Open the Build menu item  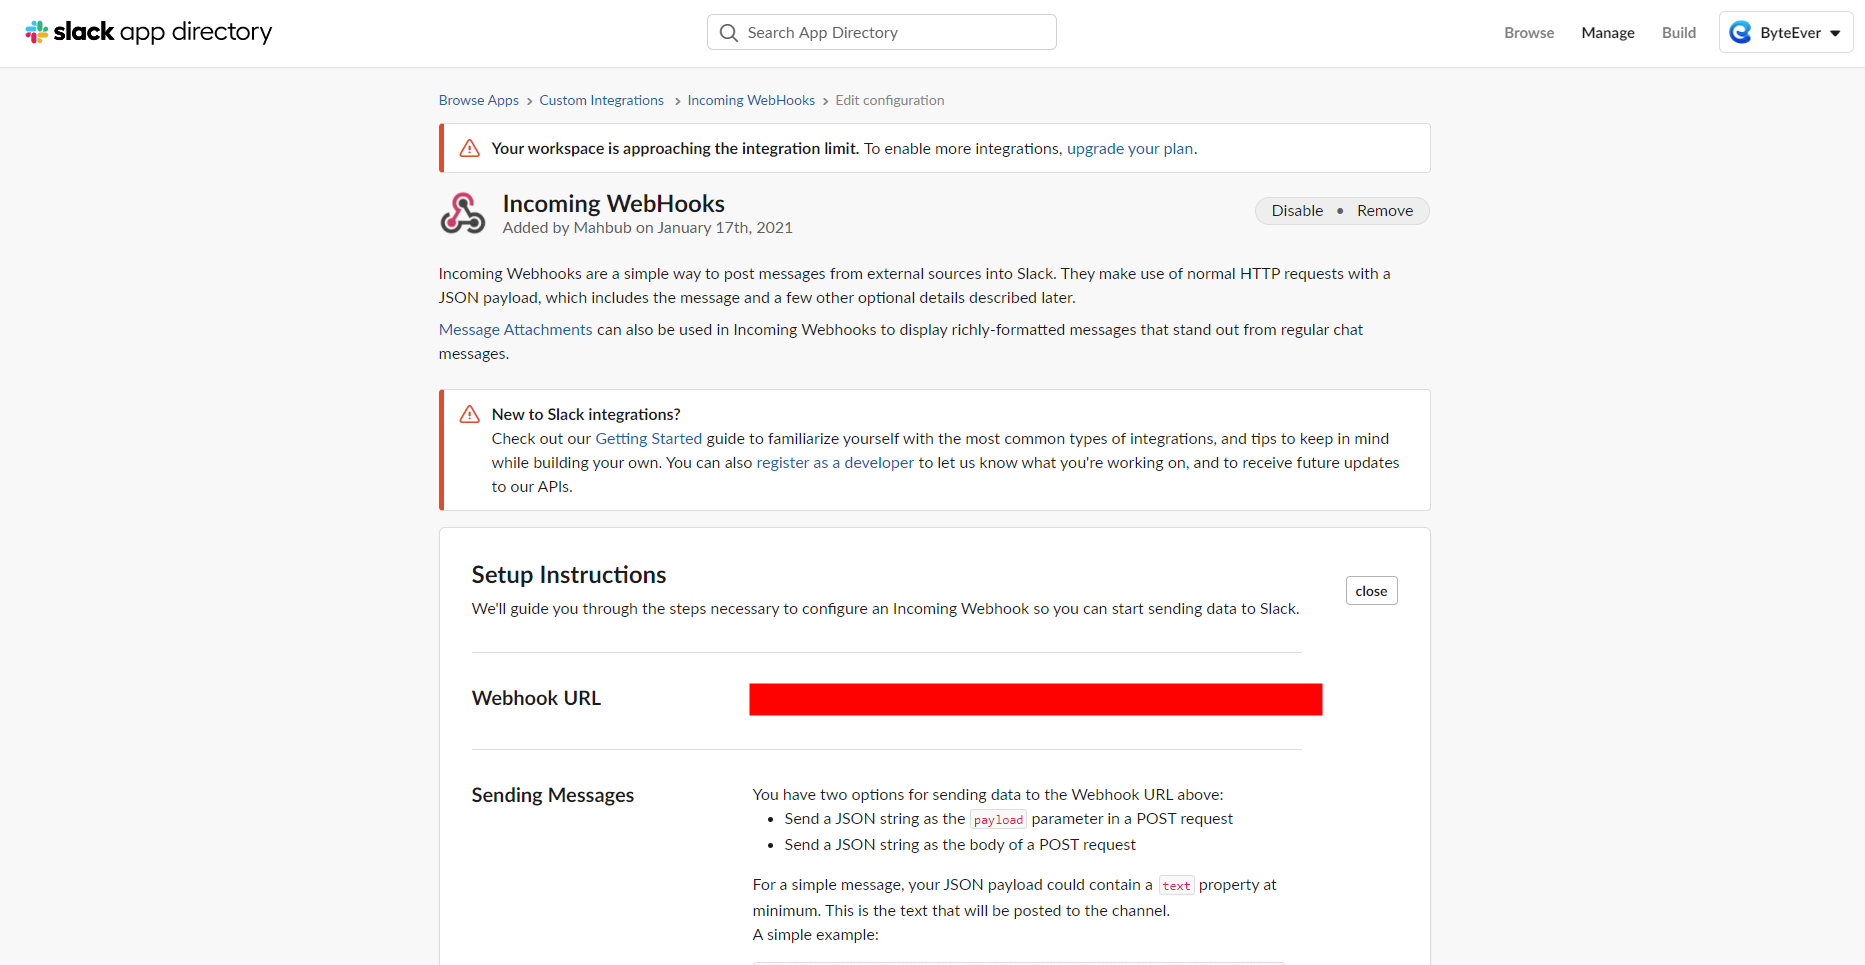[1679, 33]
